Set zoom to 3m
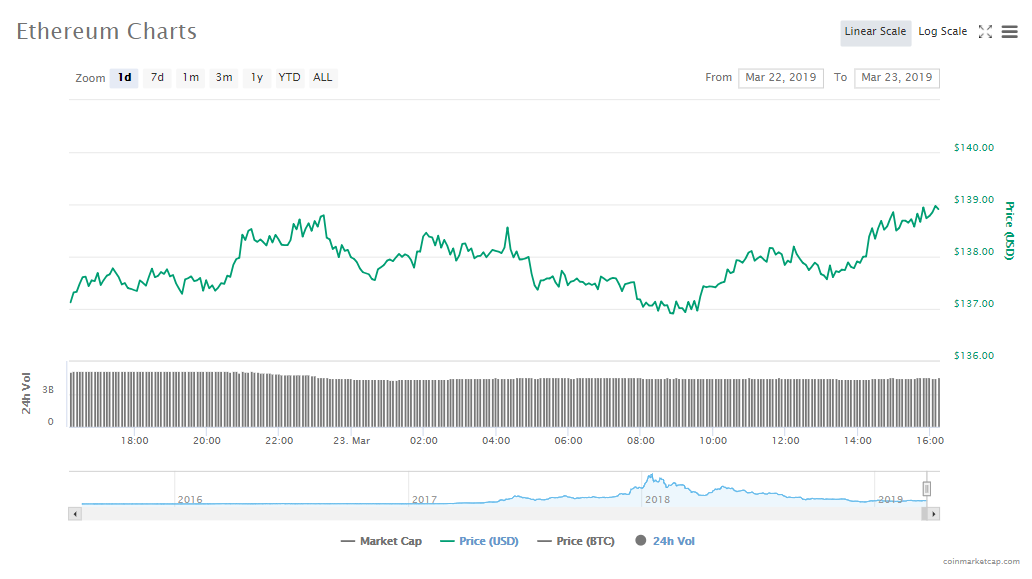The width and height of the screenshot is (1032, 579). pos(224,78)
